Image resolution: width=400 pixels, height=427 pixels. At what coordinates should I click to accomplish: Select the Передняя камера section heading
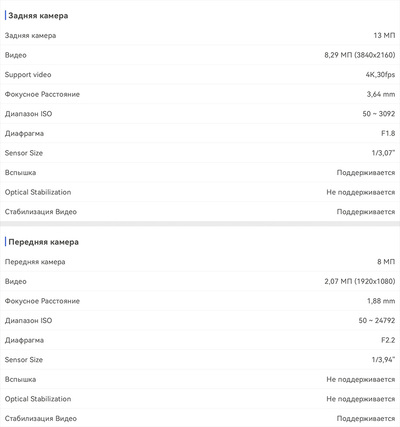tap(43, 242)
